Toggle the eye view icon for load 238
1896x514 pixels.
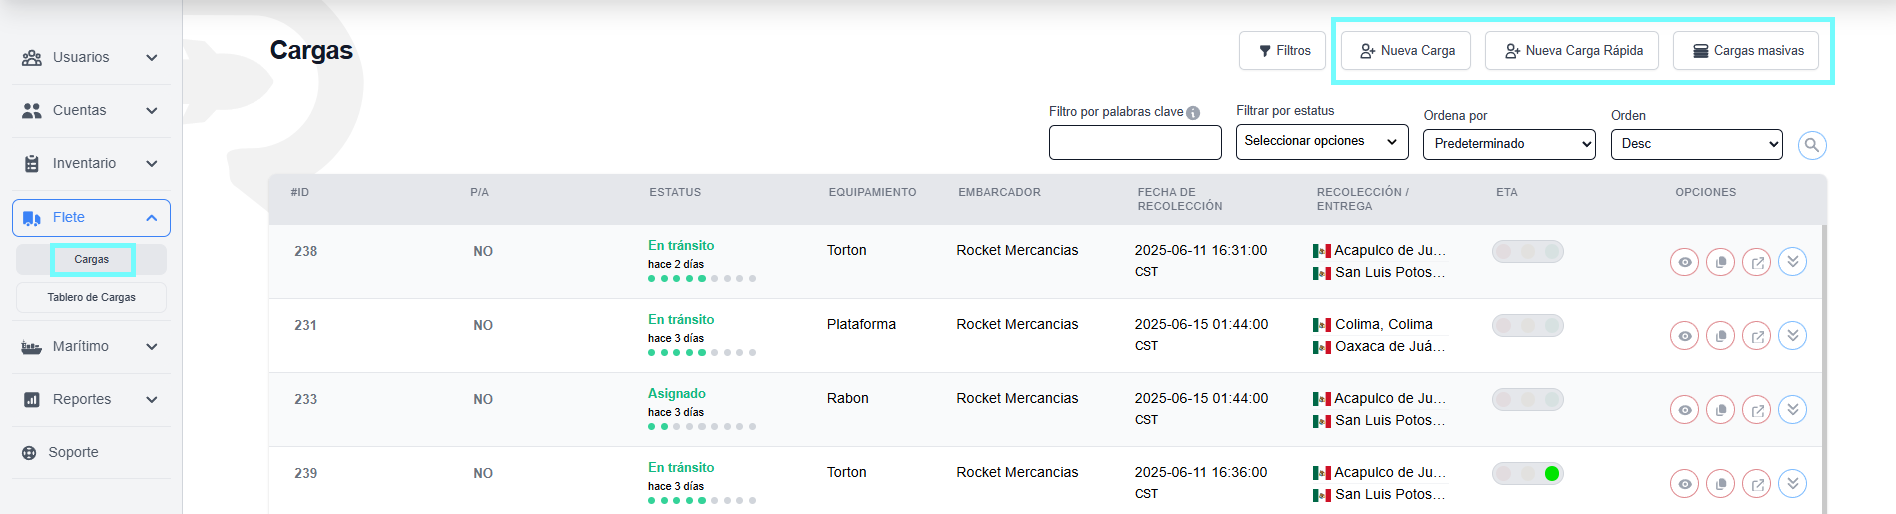point(1684,262)
